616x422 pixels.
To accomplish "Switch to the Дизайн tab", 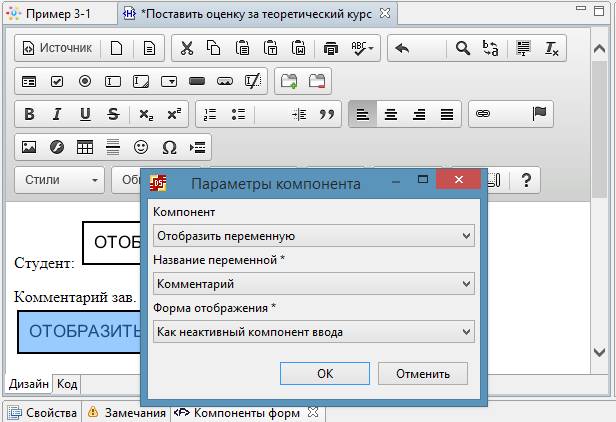I will [x=29, y=383].
